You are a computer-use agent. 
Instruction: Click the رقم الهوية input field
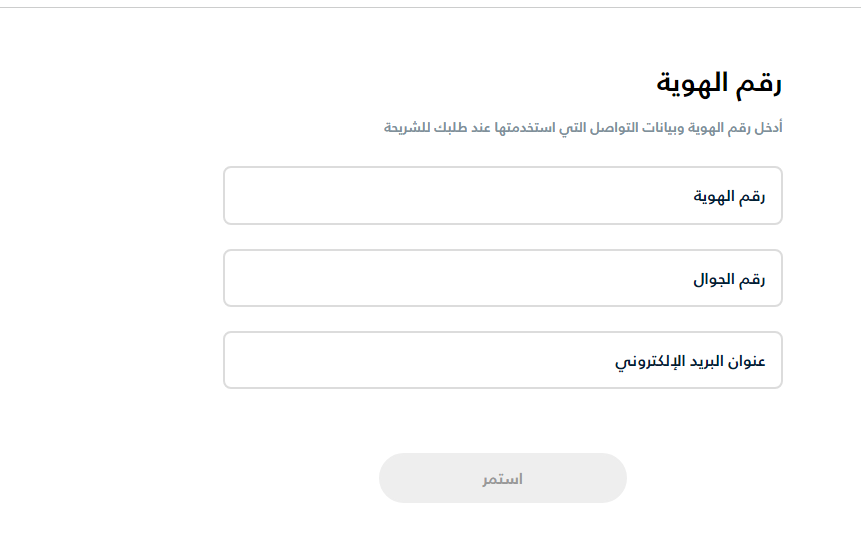tap(502, 196)
